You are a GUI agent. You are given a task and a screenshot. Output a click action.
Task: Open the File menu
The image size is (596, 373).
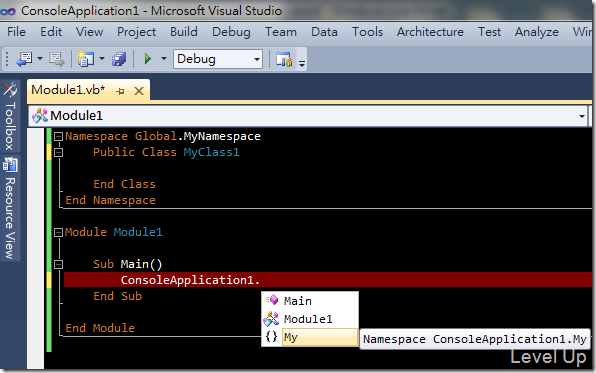click(16, 32)
